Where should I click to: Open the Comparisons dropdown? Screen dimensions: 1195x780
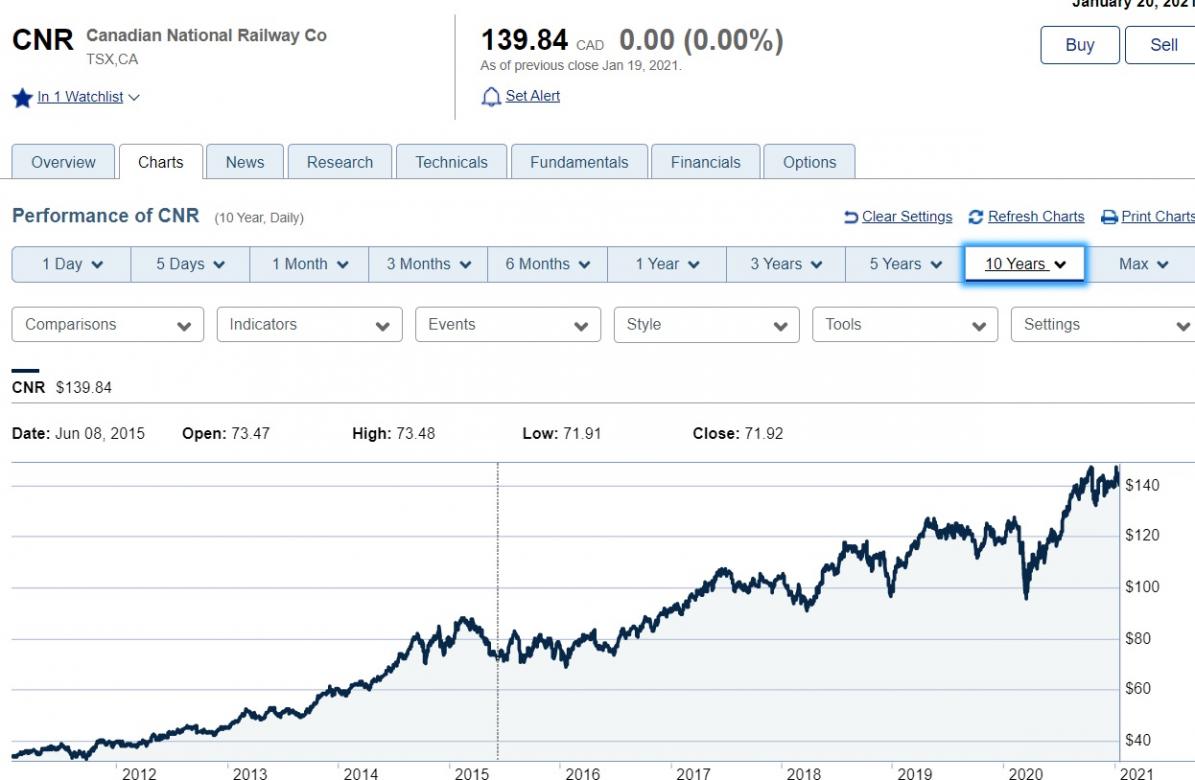coord(108,325)
